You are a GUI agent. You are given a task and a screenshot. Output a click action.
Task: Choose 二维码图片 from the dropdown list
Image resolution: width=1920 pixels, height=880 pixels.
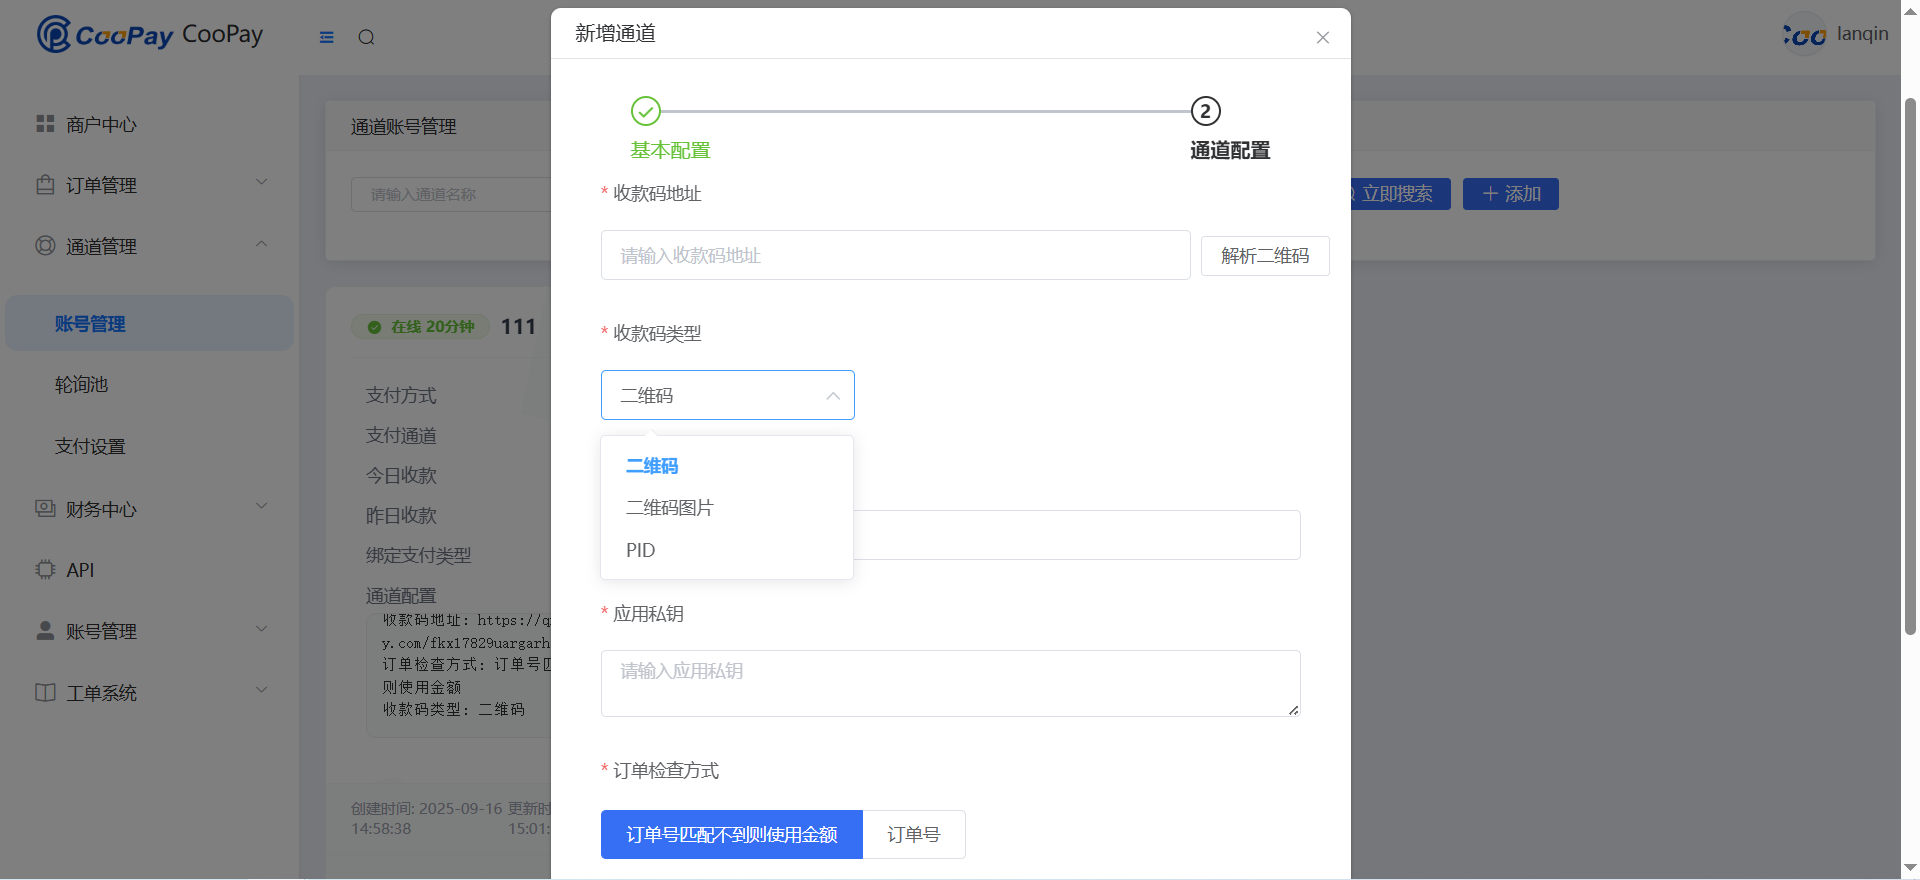click(669, 508)
